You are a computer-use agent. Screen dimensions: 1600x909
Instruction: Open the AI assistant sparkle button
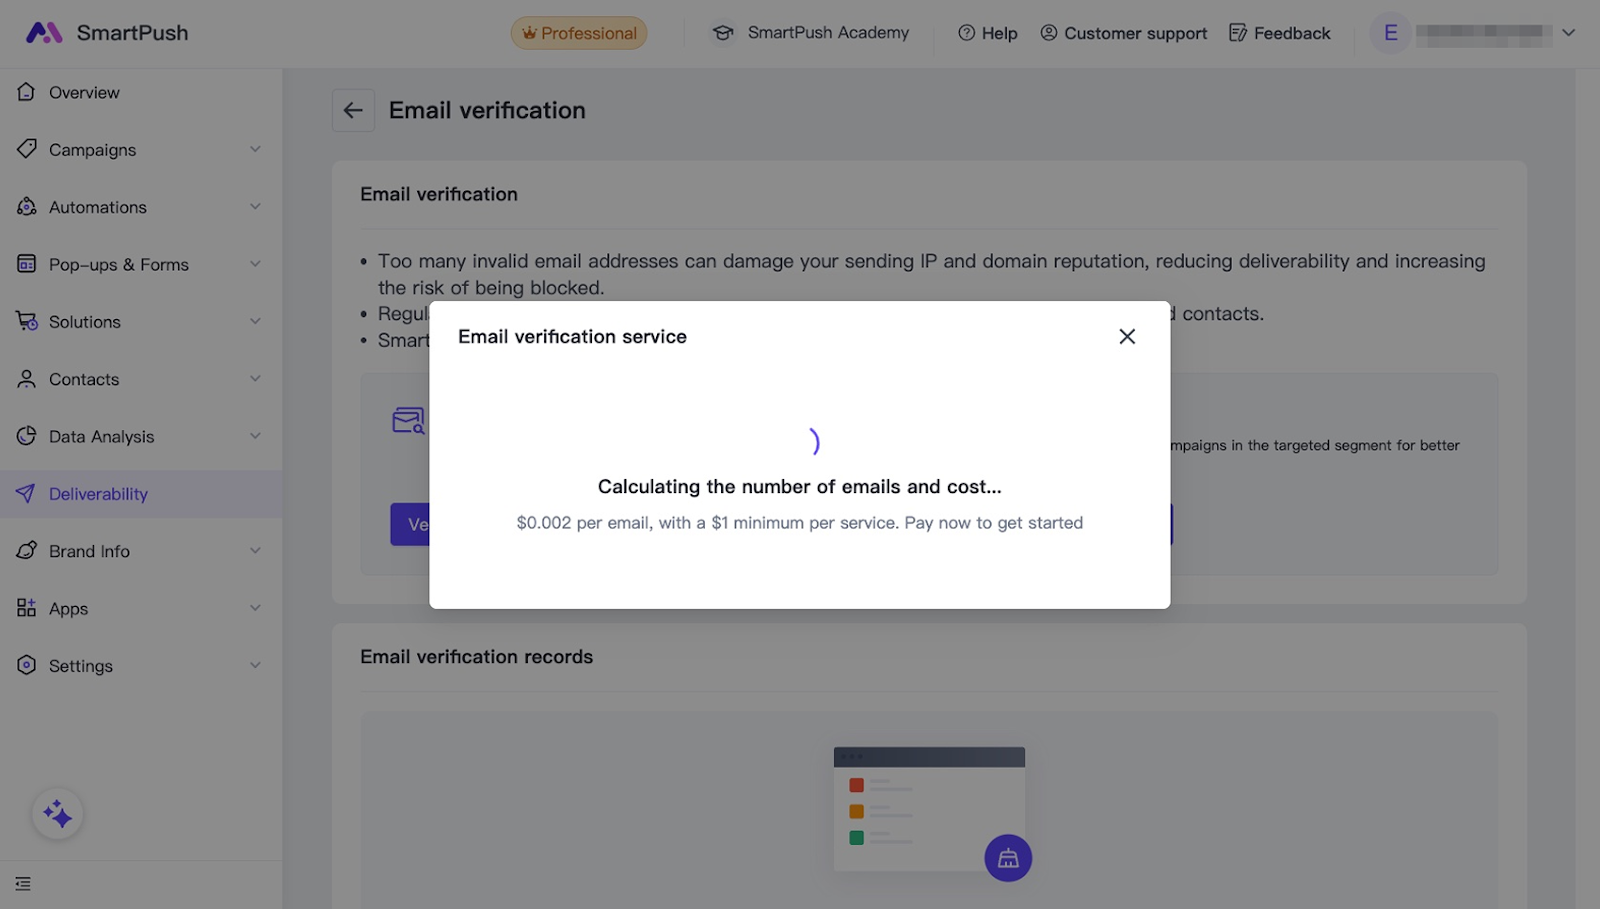pos(57,814)
